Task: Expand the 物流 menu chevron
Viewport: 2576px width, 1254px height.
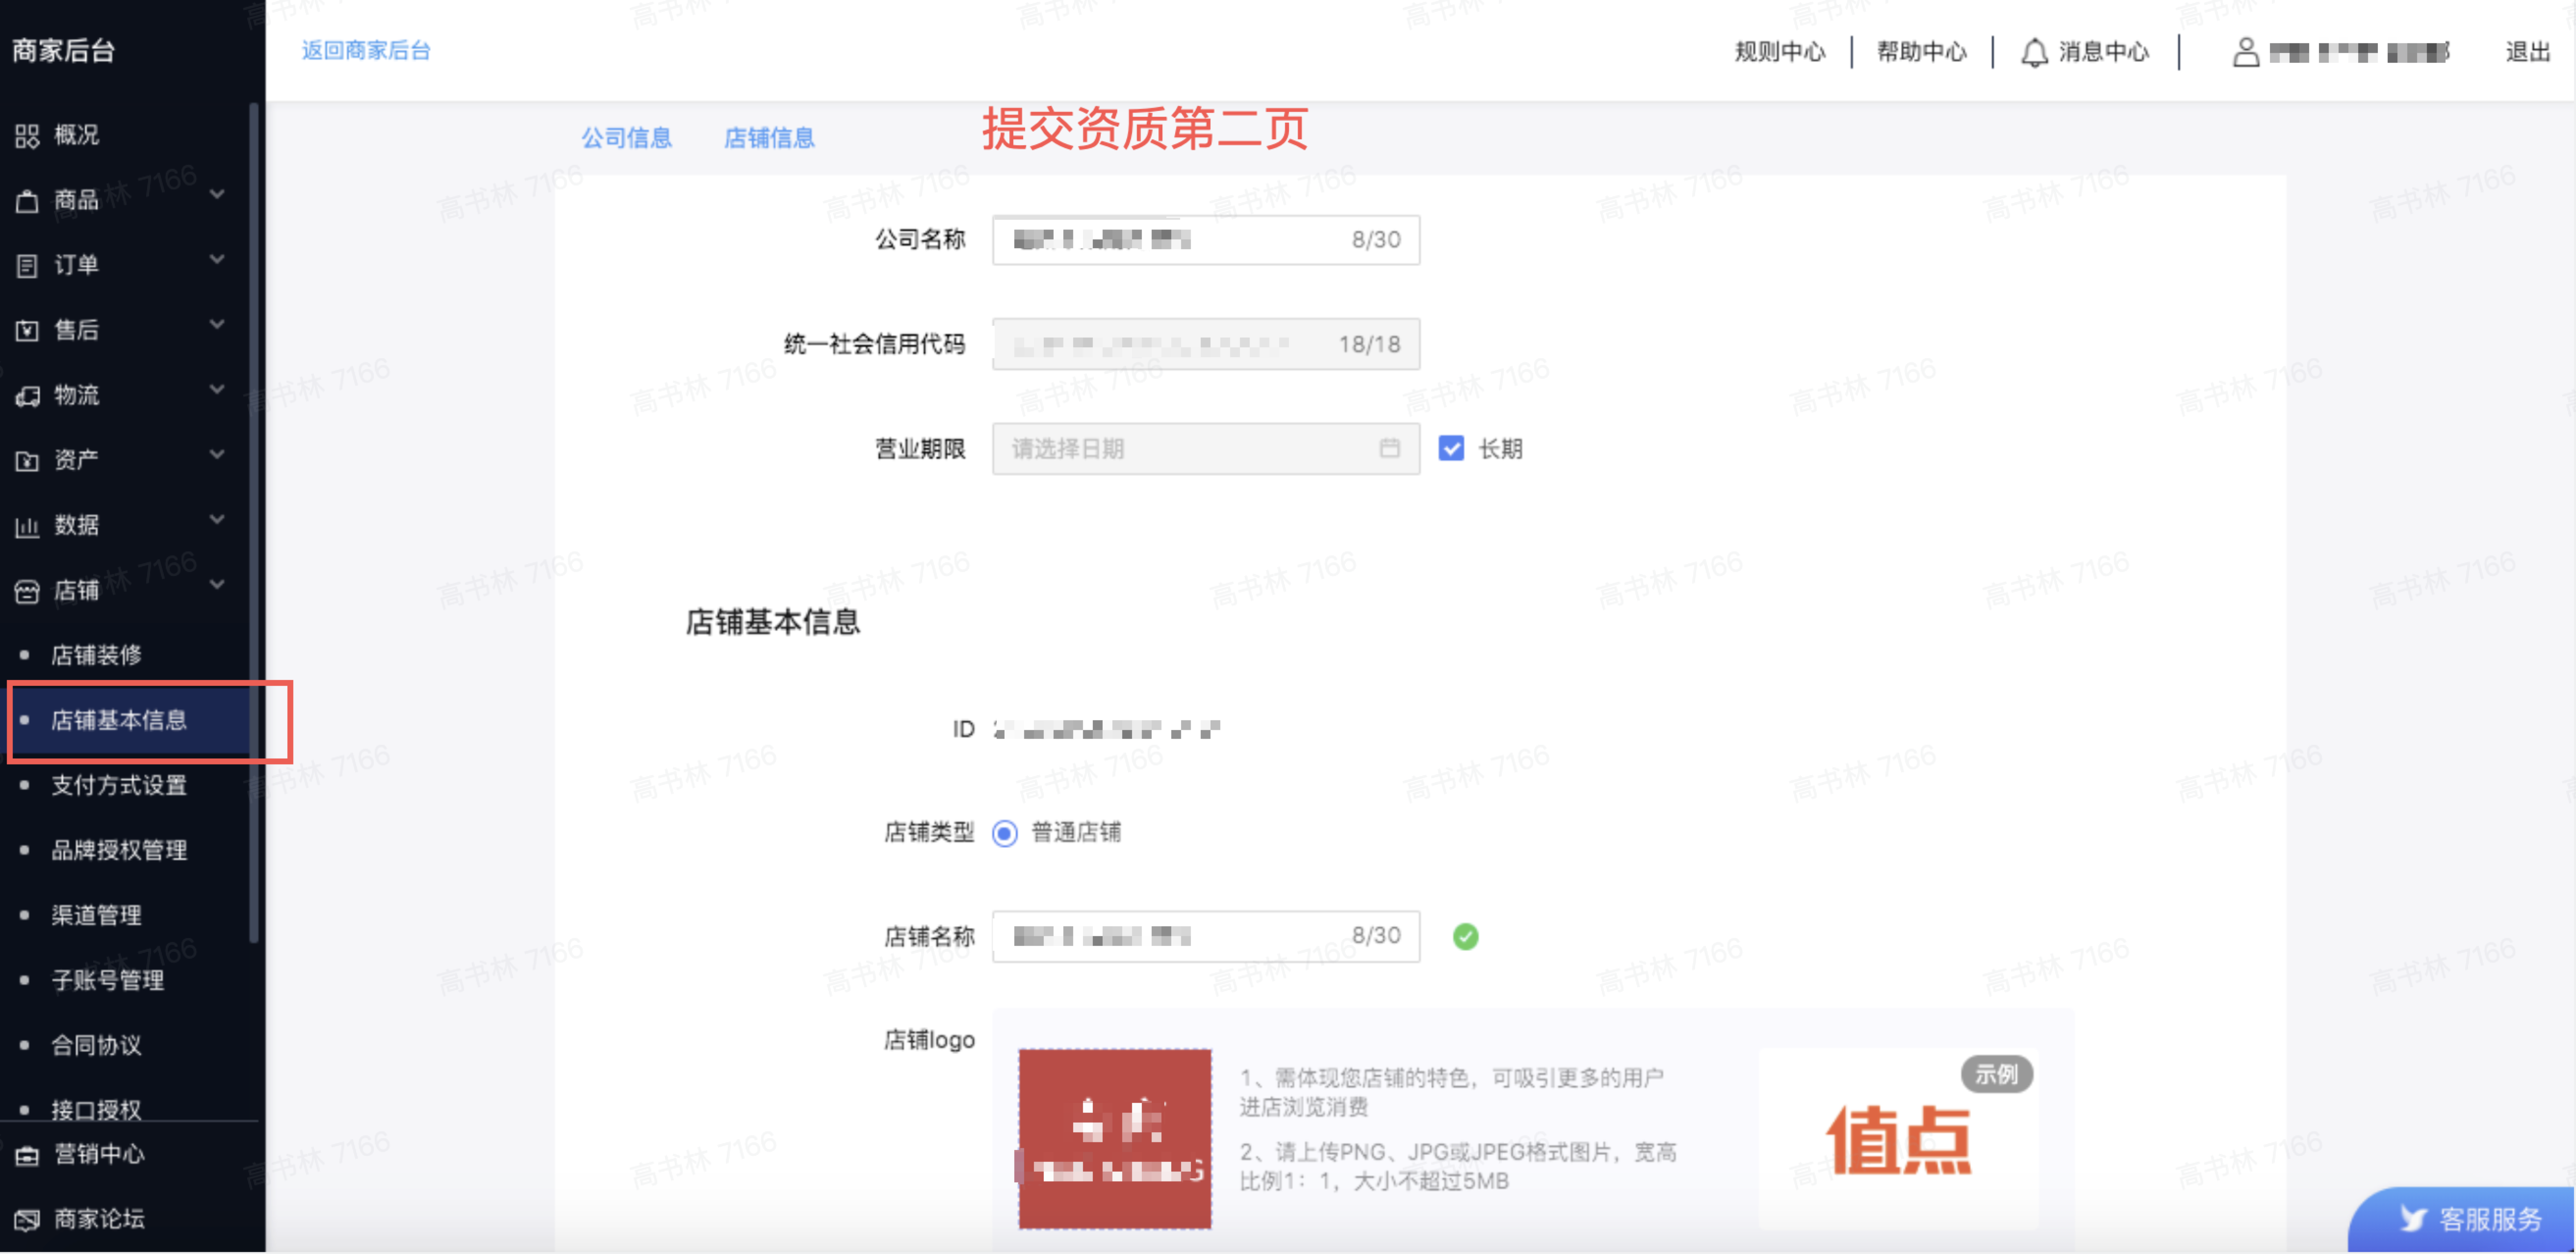Action: (x=217, y=389)
